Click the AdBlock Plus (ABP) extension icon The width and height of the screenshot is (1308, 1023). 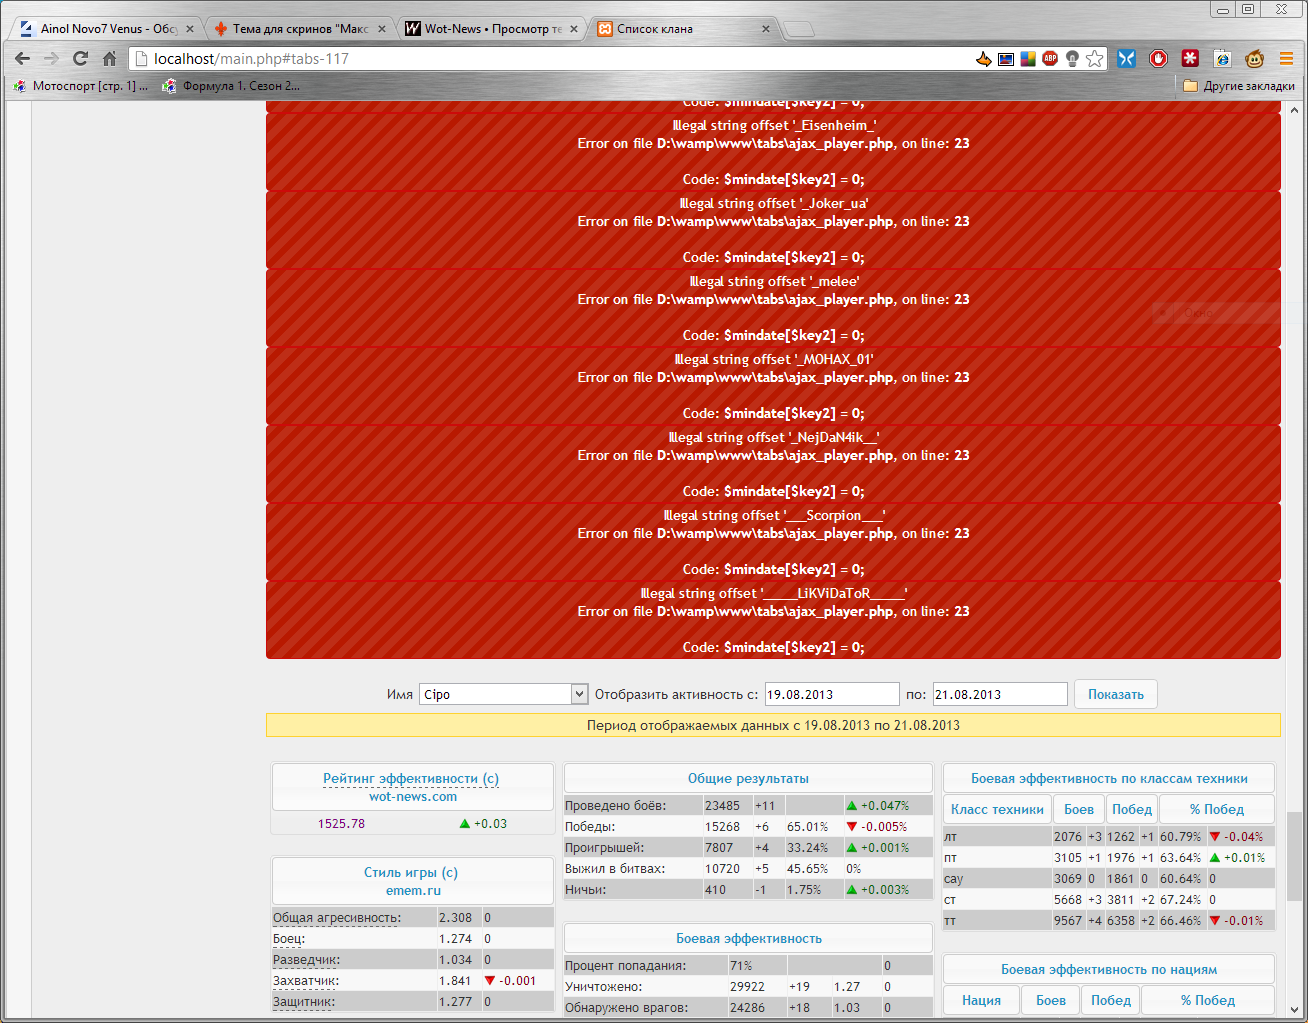click(x=1050, y=59)
